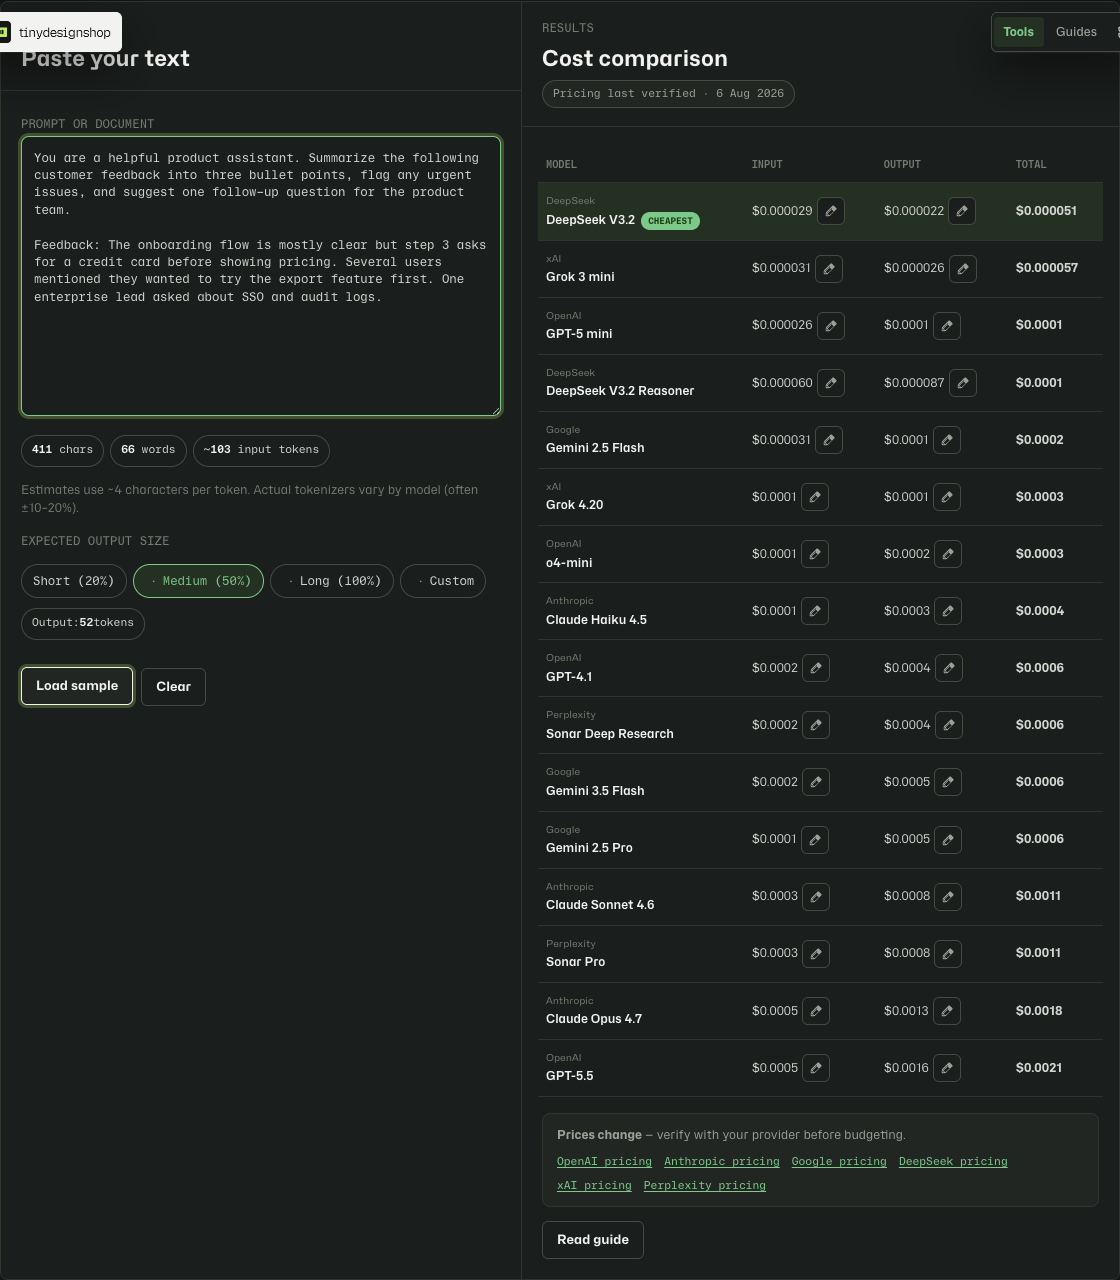Edit Claude Haiku 4.5 output price

coord(948,611)
